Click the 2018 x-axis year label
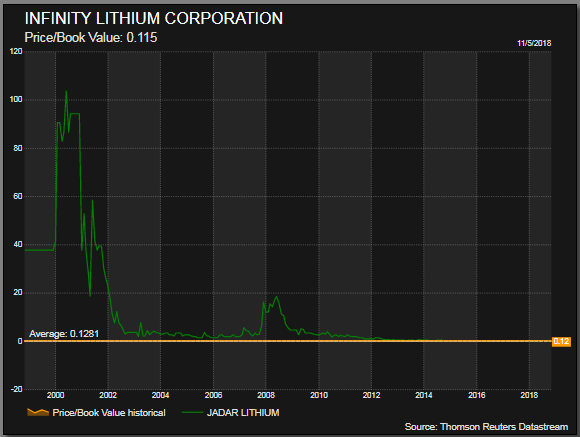580x437 pixels. tap(529, 395)
